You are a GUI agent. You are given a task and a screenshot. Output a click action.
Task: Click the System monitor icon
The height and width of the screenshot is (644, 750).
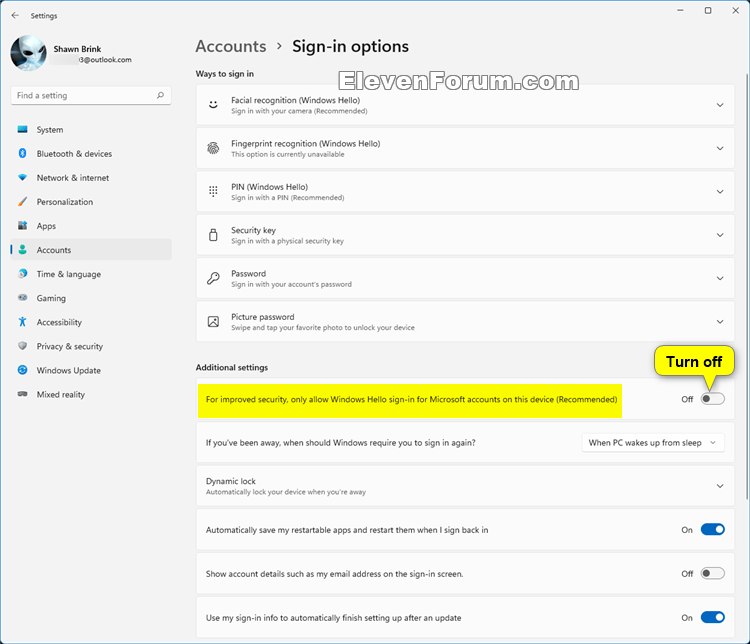click(22, 129)
